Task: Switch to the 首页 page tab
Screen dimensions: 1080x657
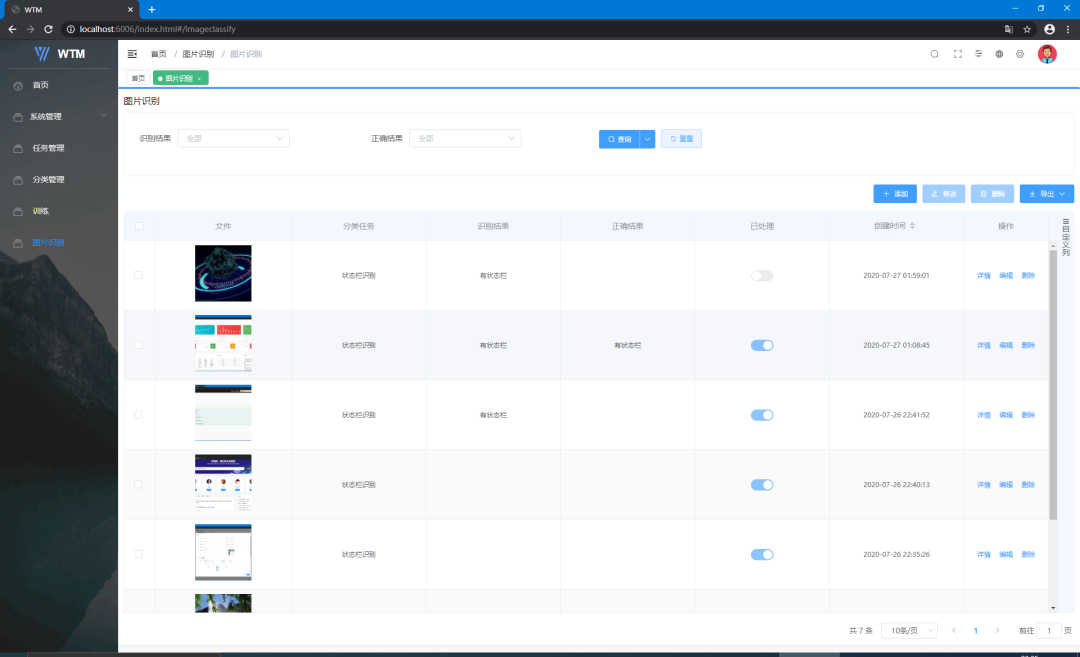Action: click(138, 79)
